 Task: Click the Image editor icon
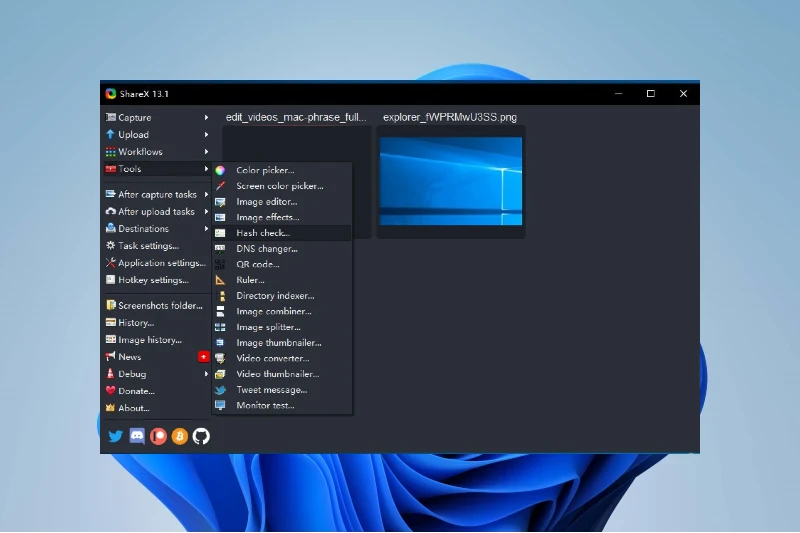[x=220, y=202]
